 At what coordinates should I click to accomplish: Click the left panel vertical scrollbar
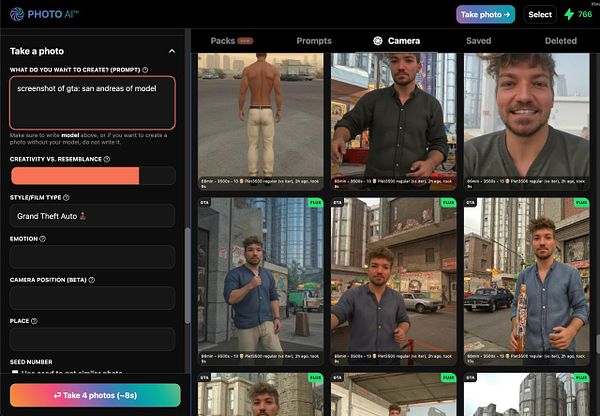(x=188, y=276)
